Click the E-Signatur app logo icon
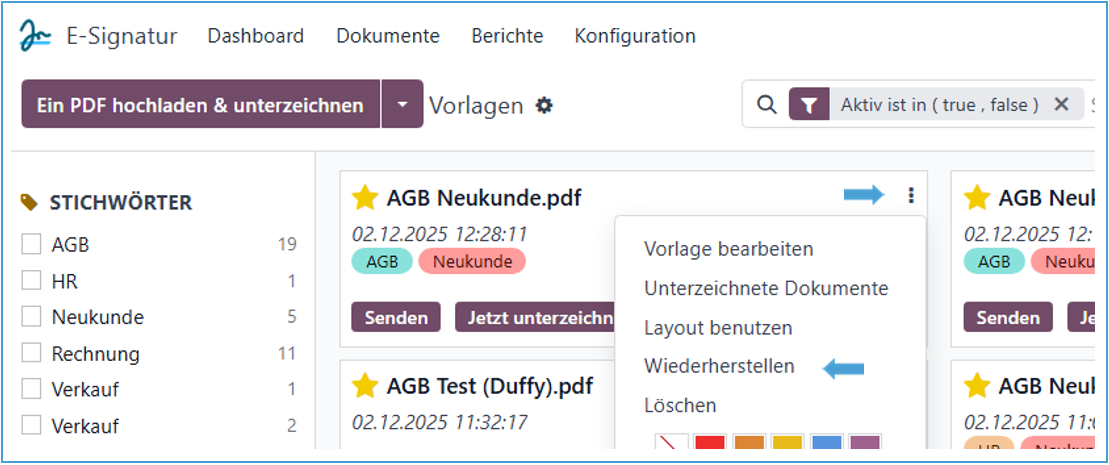 click(36, 37)
